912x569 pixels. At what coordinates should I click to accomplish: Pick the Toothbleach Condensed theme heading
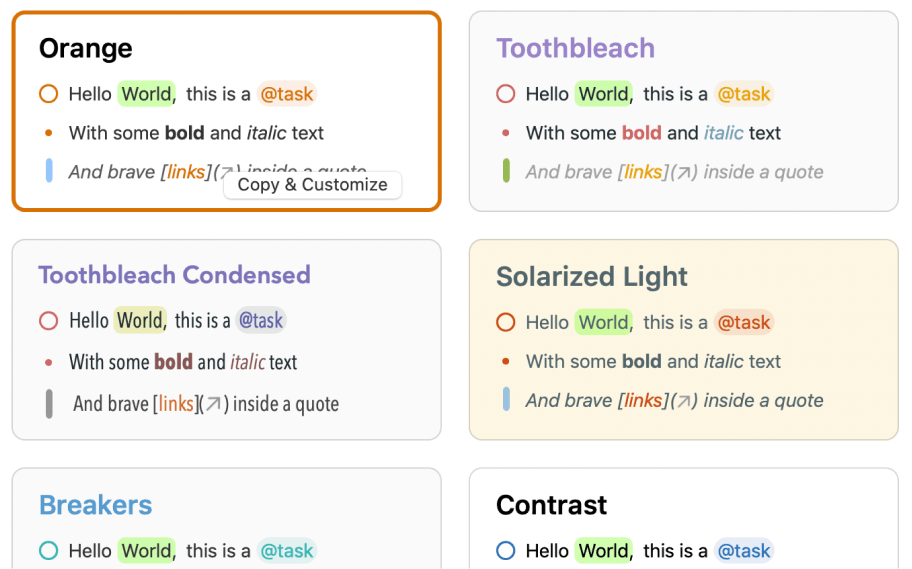[x=174, y=275]
